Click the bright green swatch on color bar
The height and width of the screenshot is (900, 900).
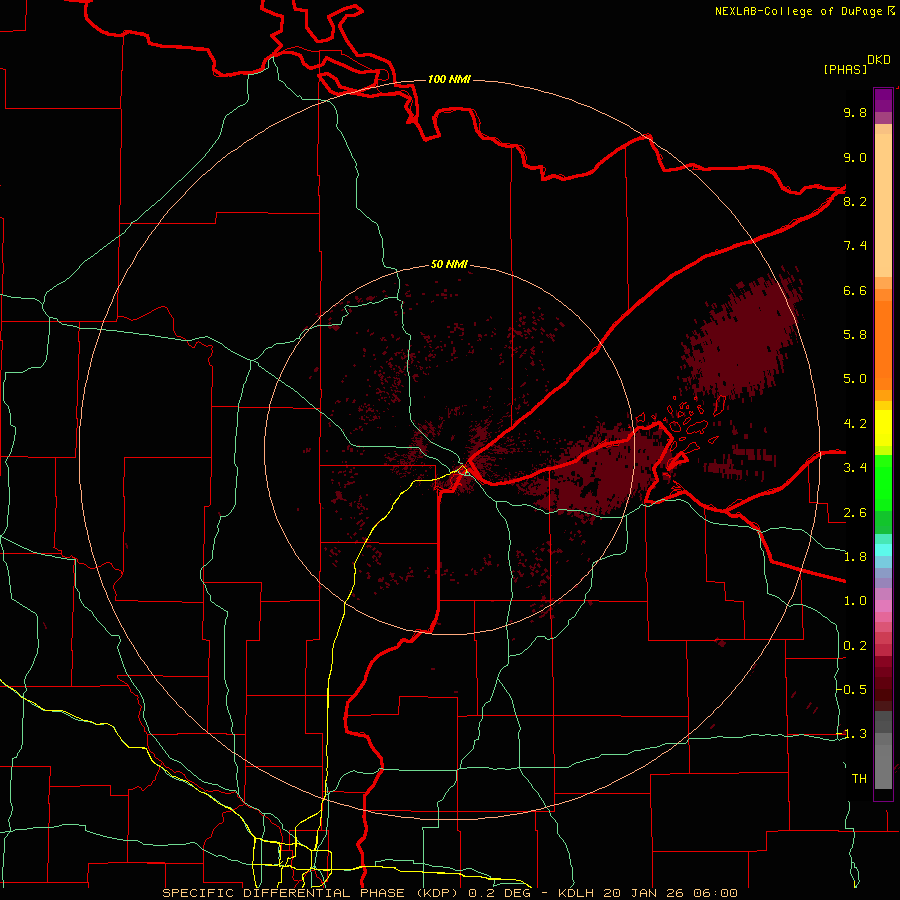point(883,481)
